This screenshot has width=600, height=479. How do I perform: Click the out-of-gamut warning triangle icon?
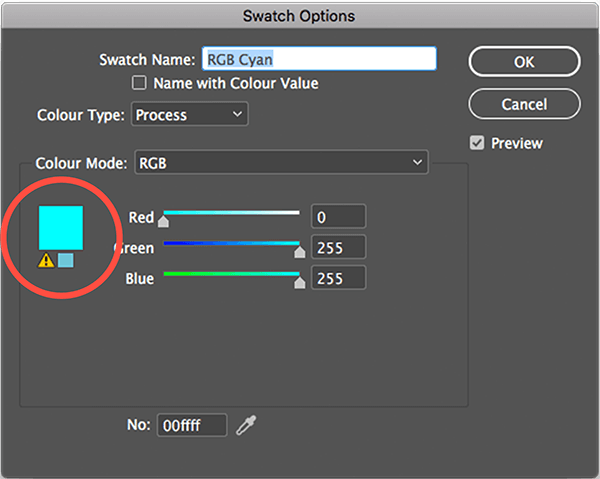(46, 261)
